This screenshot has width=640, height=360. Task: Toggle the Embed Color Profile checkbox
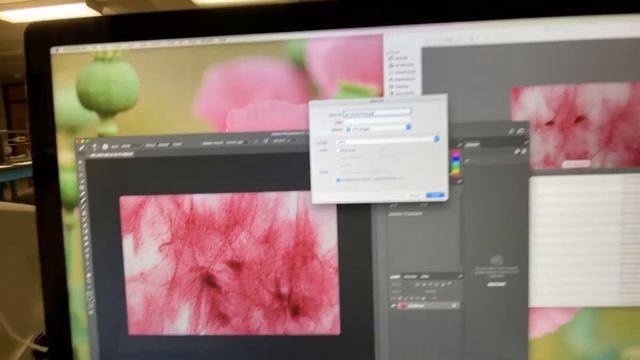pos(338,180)
